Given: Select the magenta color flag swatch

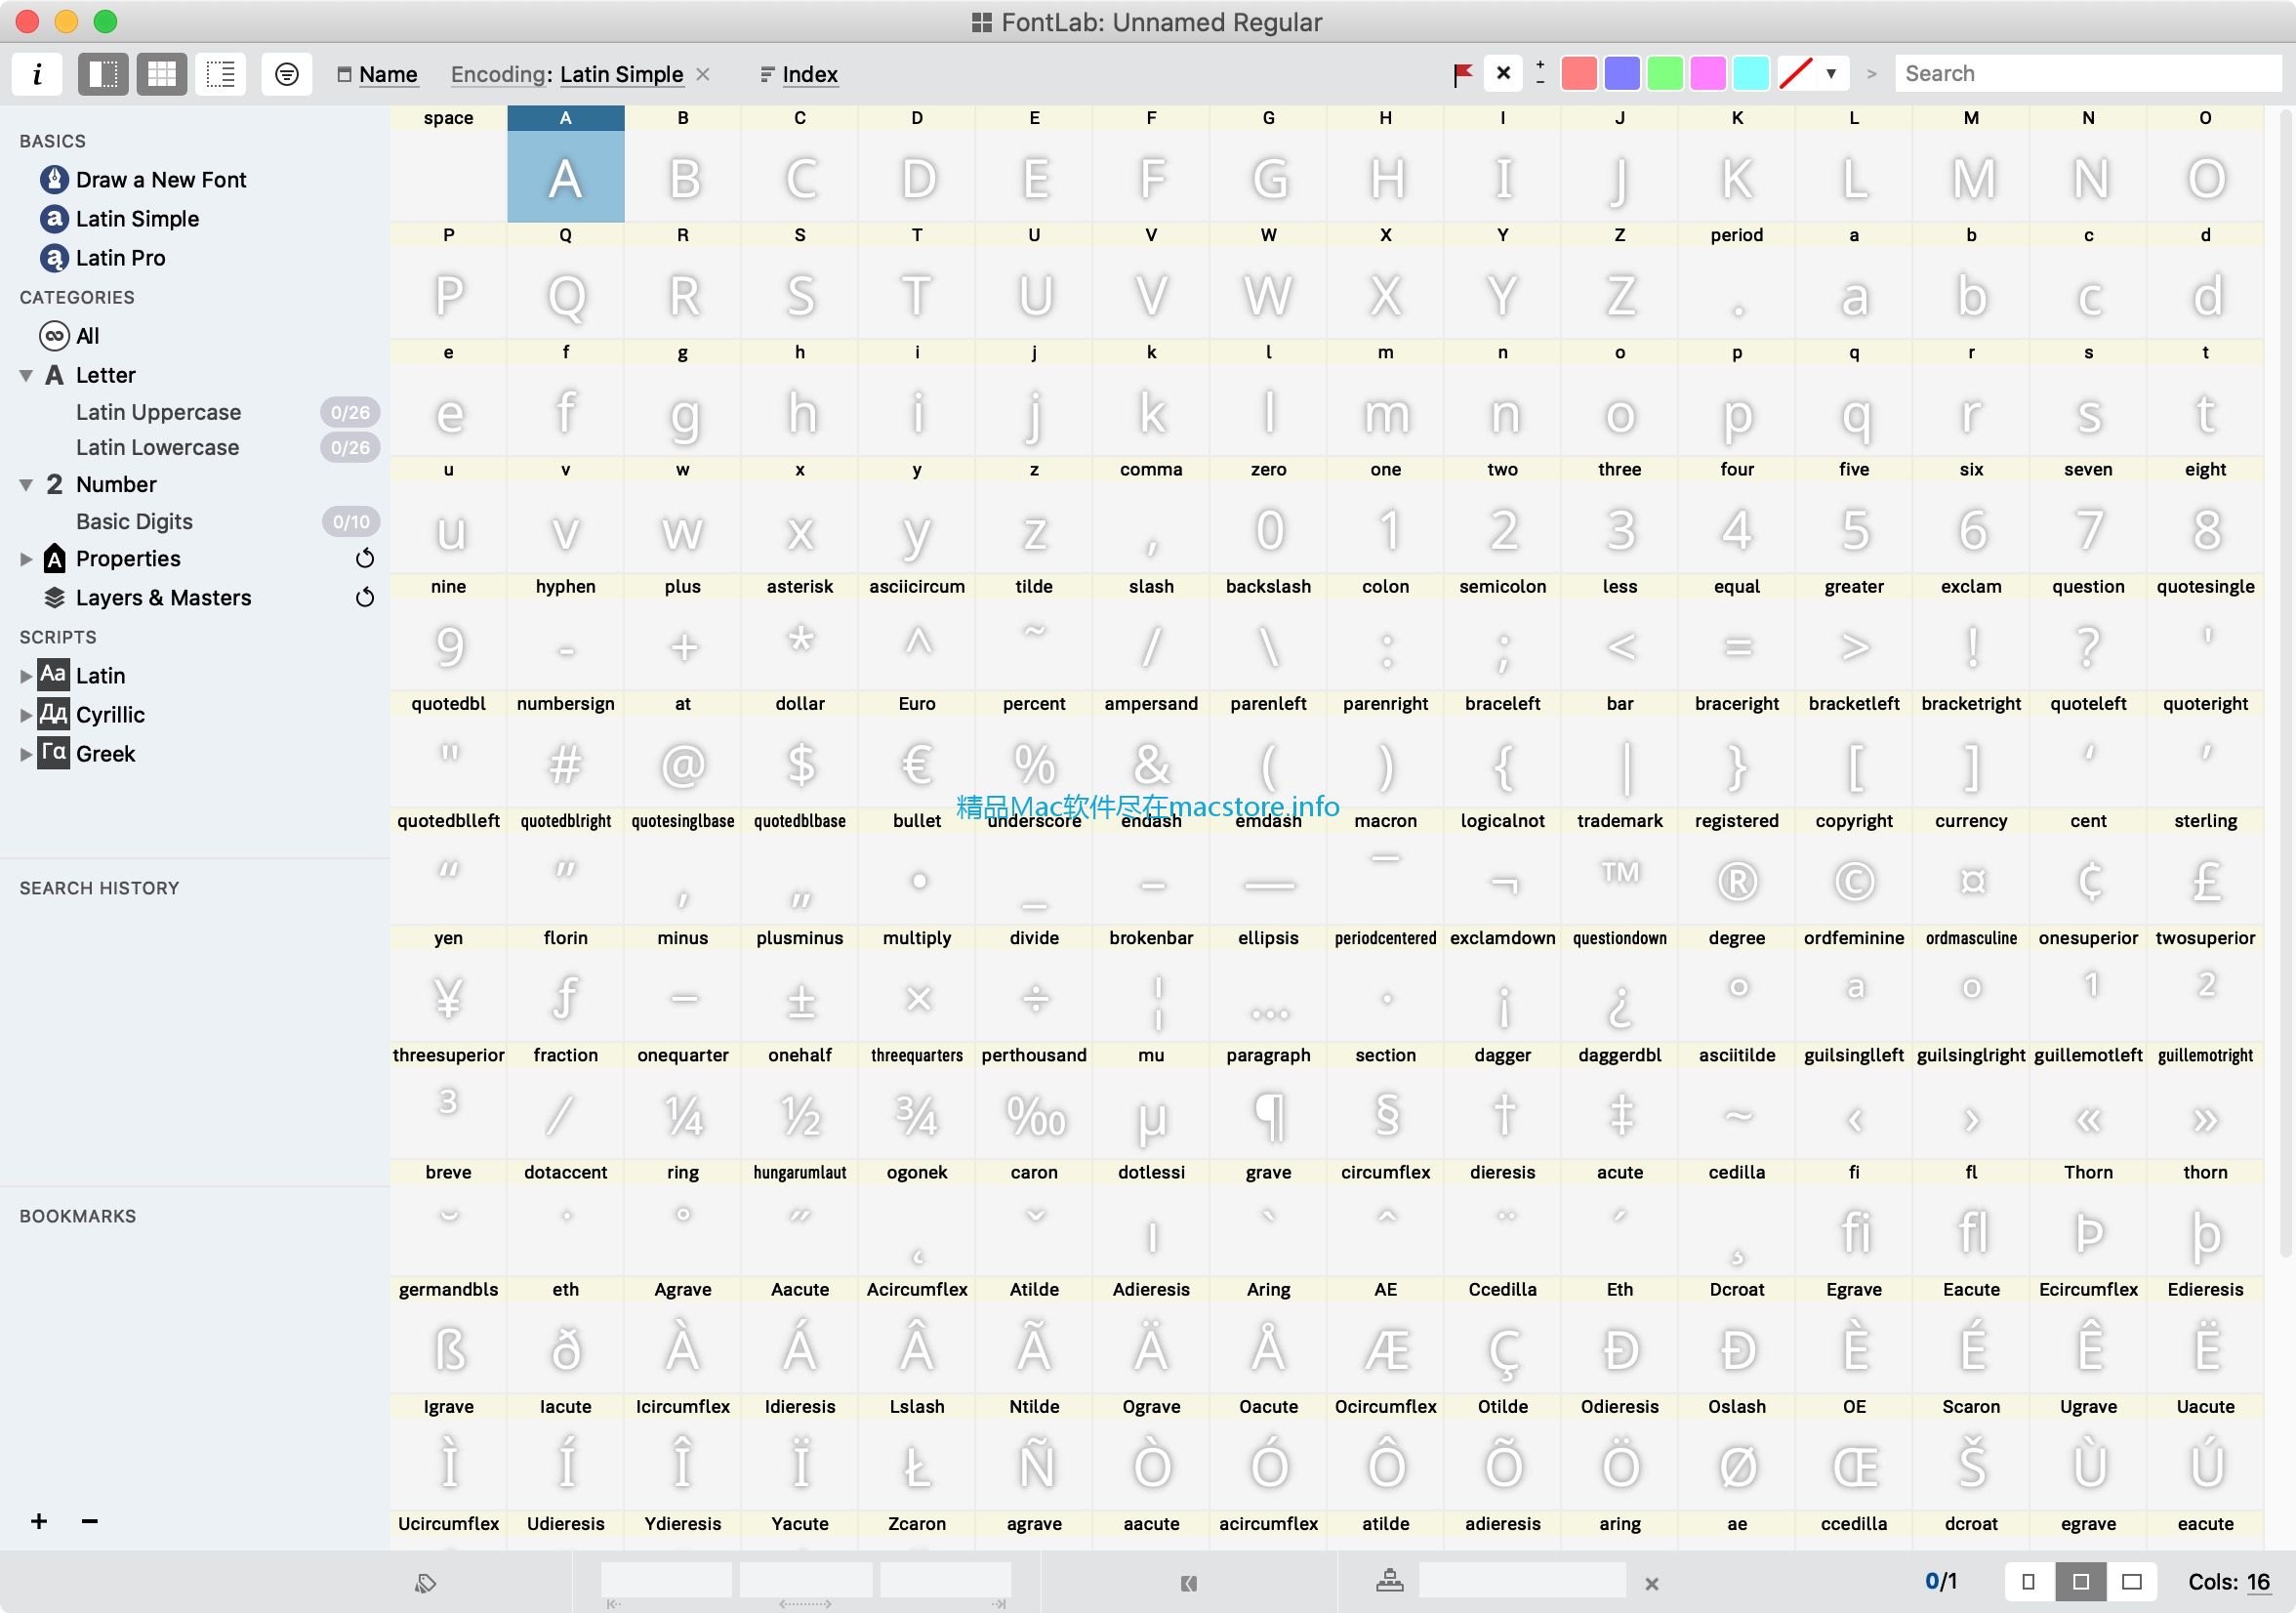Looking at the screenshot, I should [1708, 73].
